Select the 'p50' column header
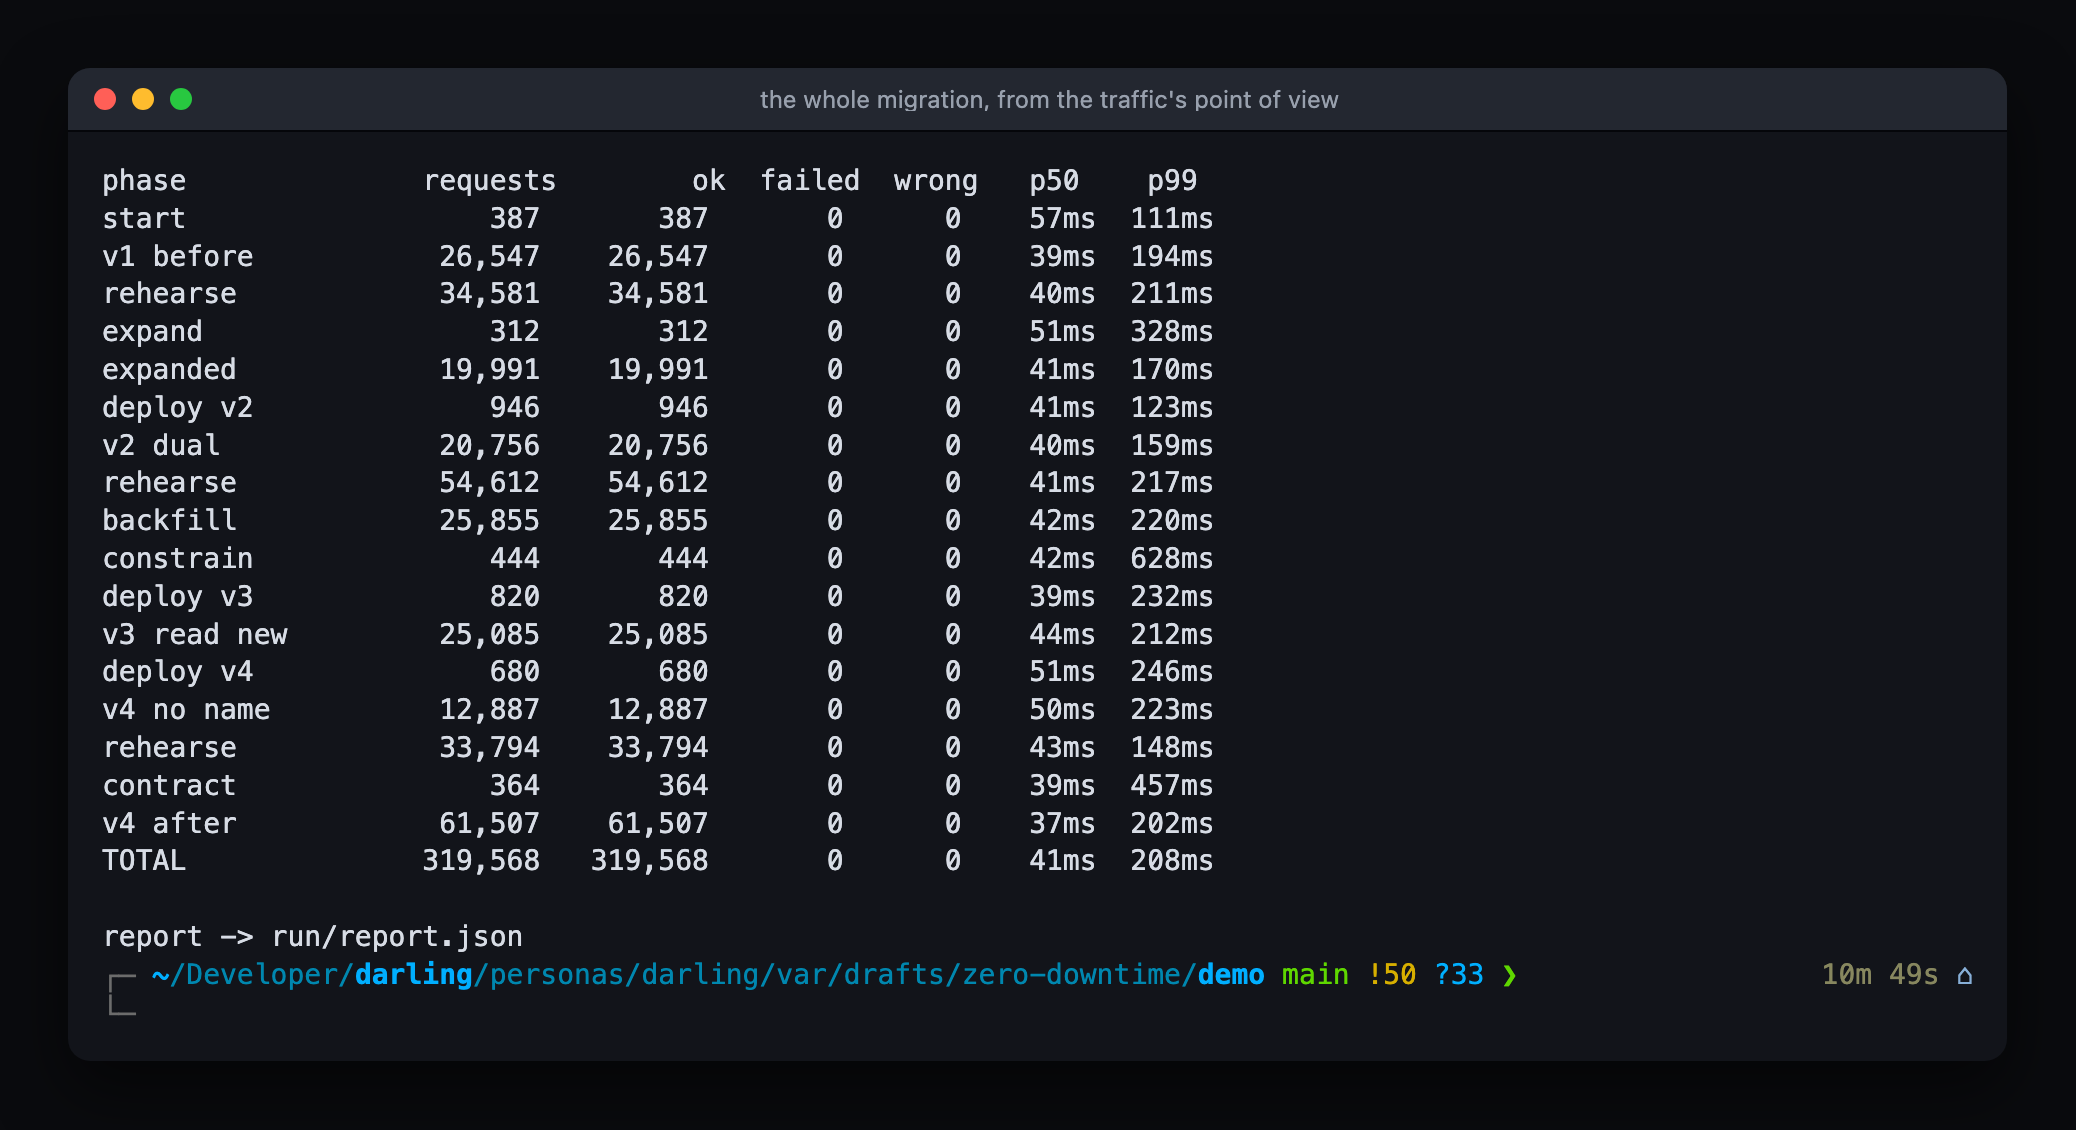Screen dimensions: 2076x1130 [1054, 181]
